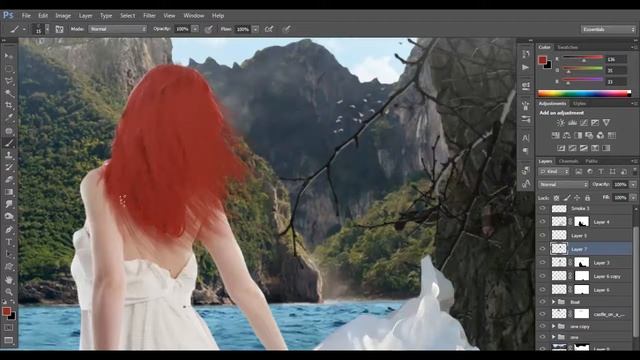Hide Layer 6 copy
The width and height of the screenshot is (640, 360).
(542, 276)
